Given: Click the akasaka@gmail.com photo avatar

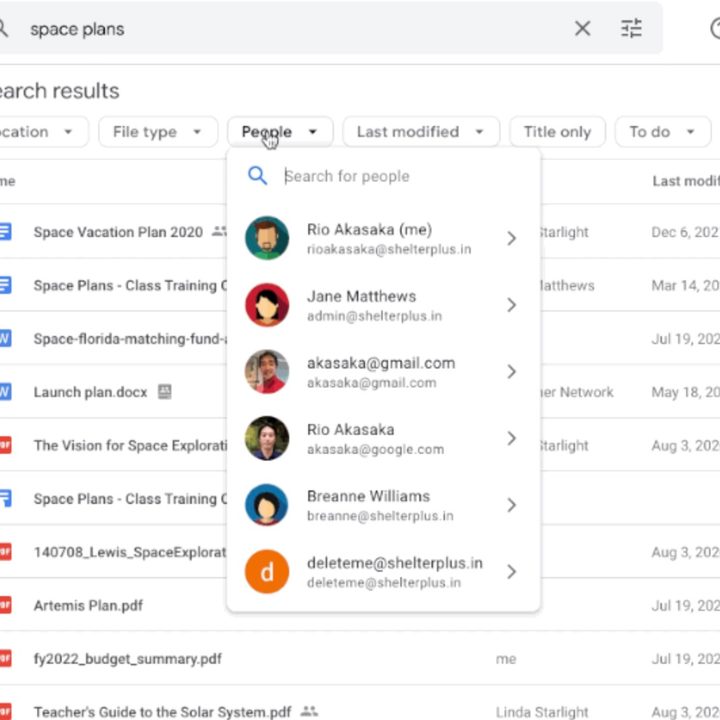Looking at the screenshot, I should [267, 371].
